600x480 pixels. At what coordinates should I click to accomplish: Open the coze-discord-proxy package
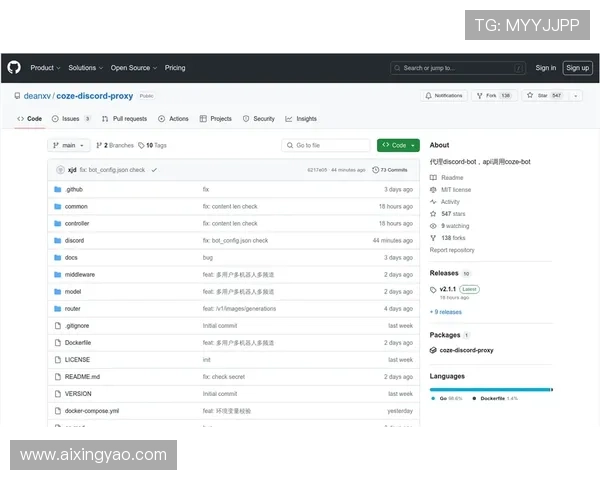point(467,350)
